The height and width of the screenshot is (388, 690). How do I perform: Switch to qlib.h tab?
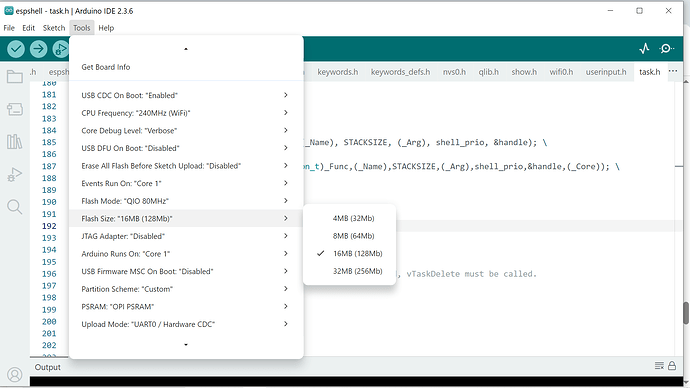[488, 72]
